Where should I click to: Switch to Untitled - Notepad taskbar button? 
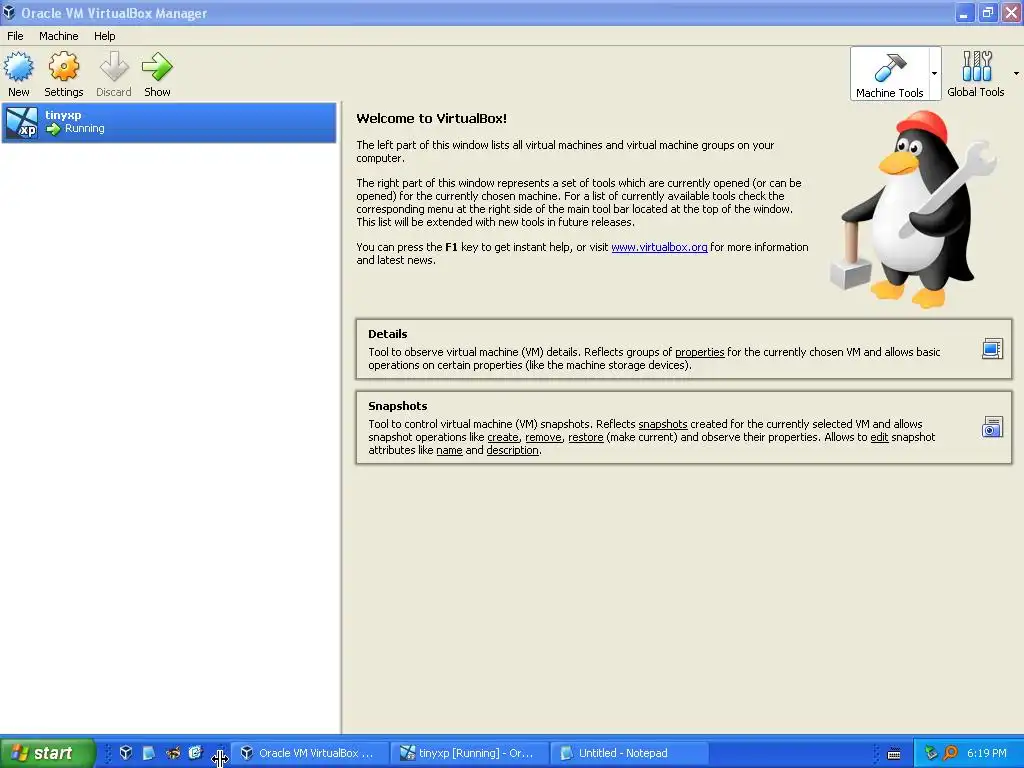(x=630, y=753)
